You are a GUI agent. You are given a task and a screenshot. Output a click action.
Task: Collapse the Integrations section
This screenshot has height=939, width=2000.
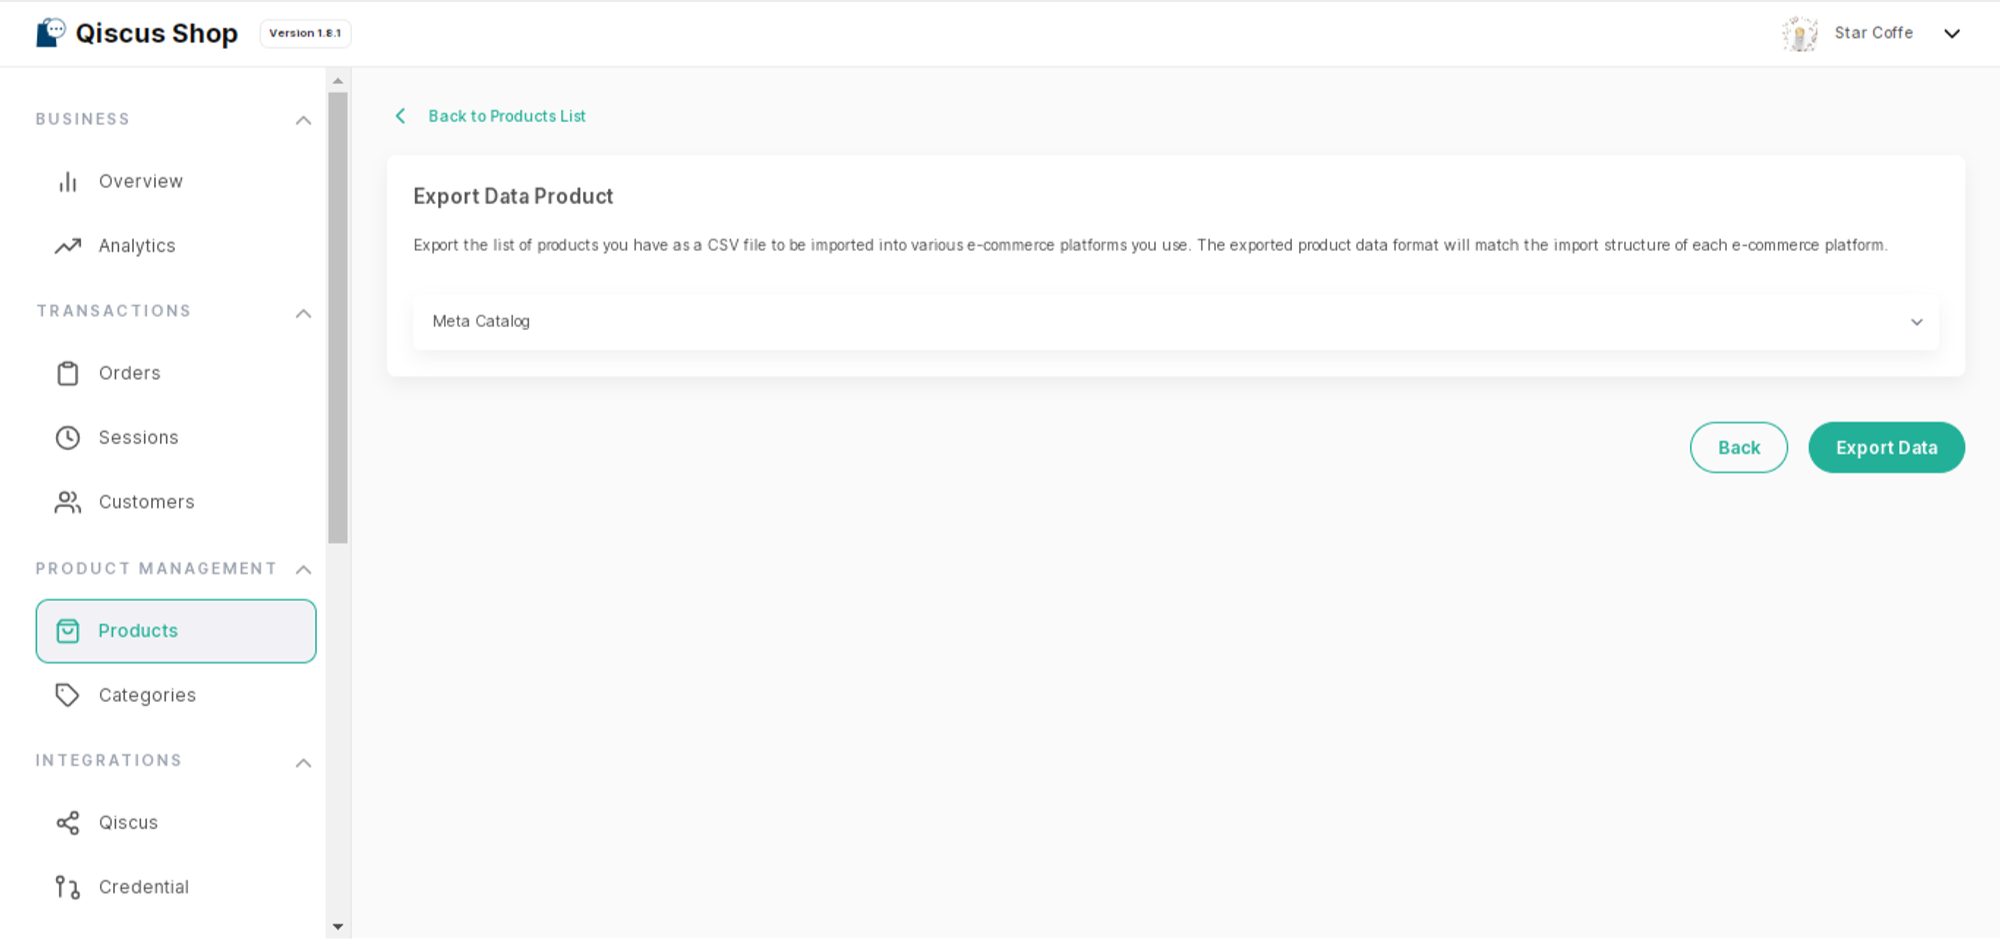[x=303, y=763]
